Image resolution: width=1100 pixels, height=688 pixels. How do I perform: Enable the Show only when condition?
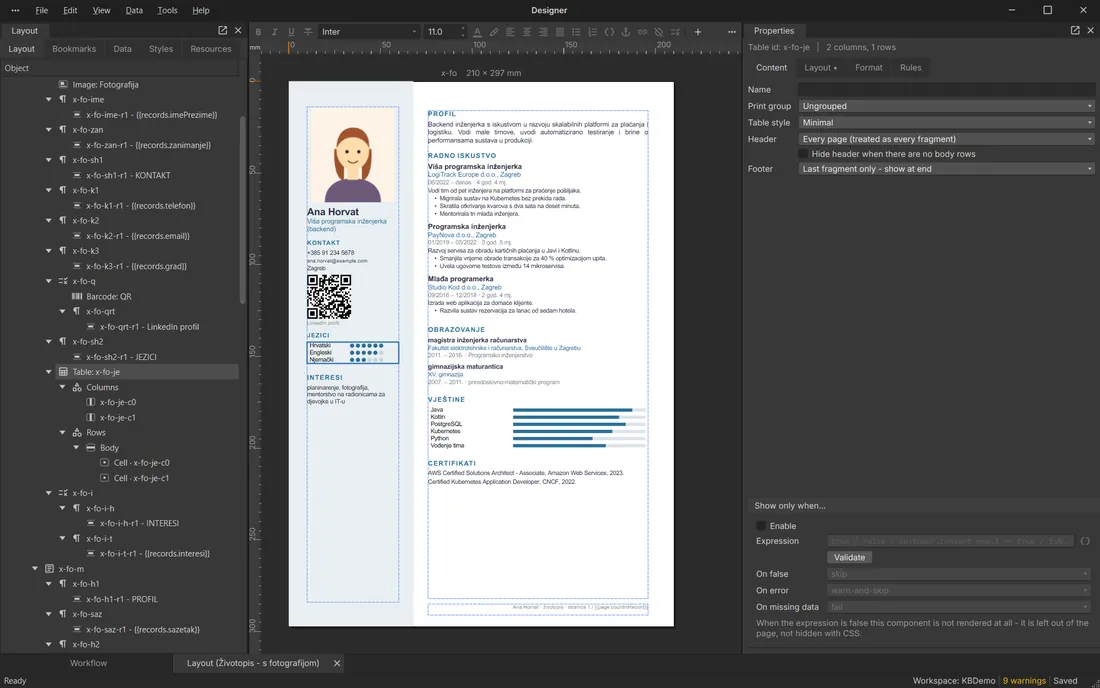pos(761,526)
